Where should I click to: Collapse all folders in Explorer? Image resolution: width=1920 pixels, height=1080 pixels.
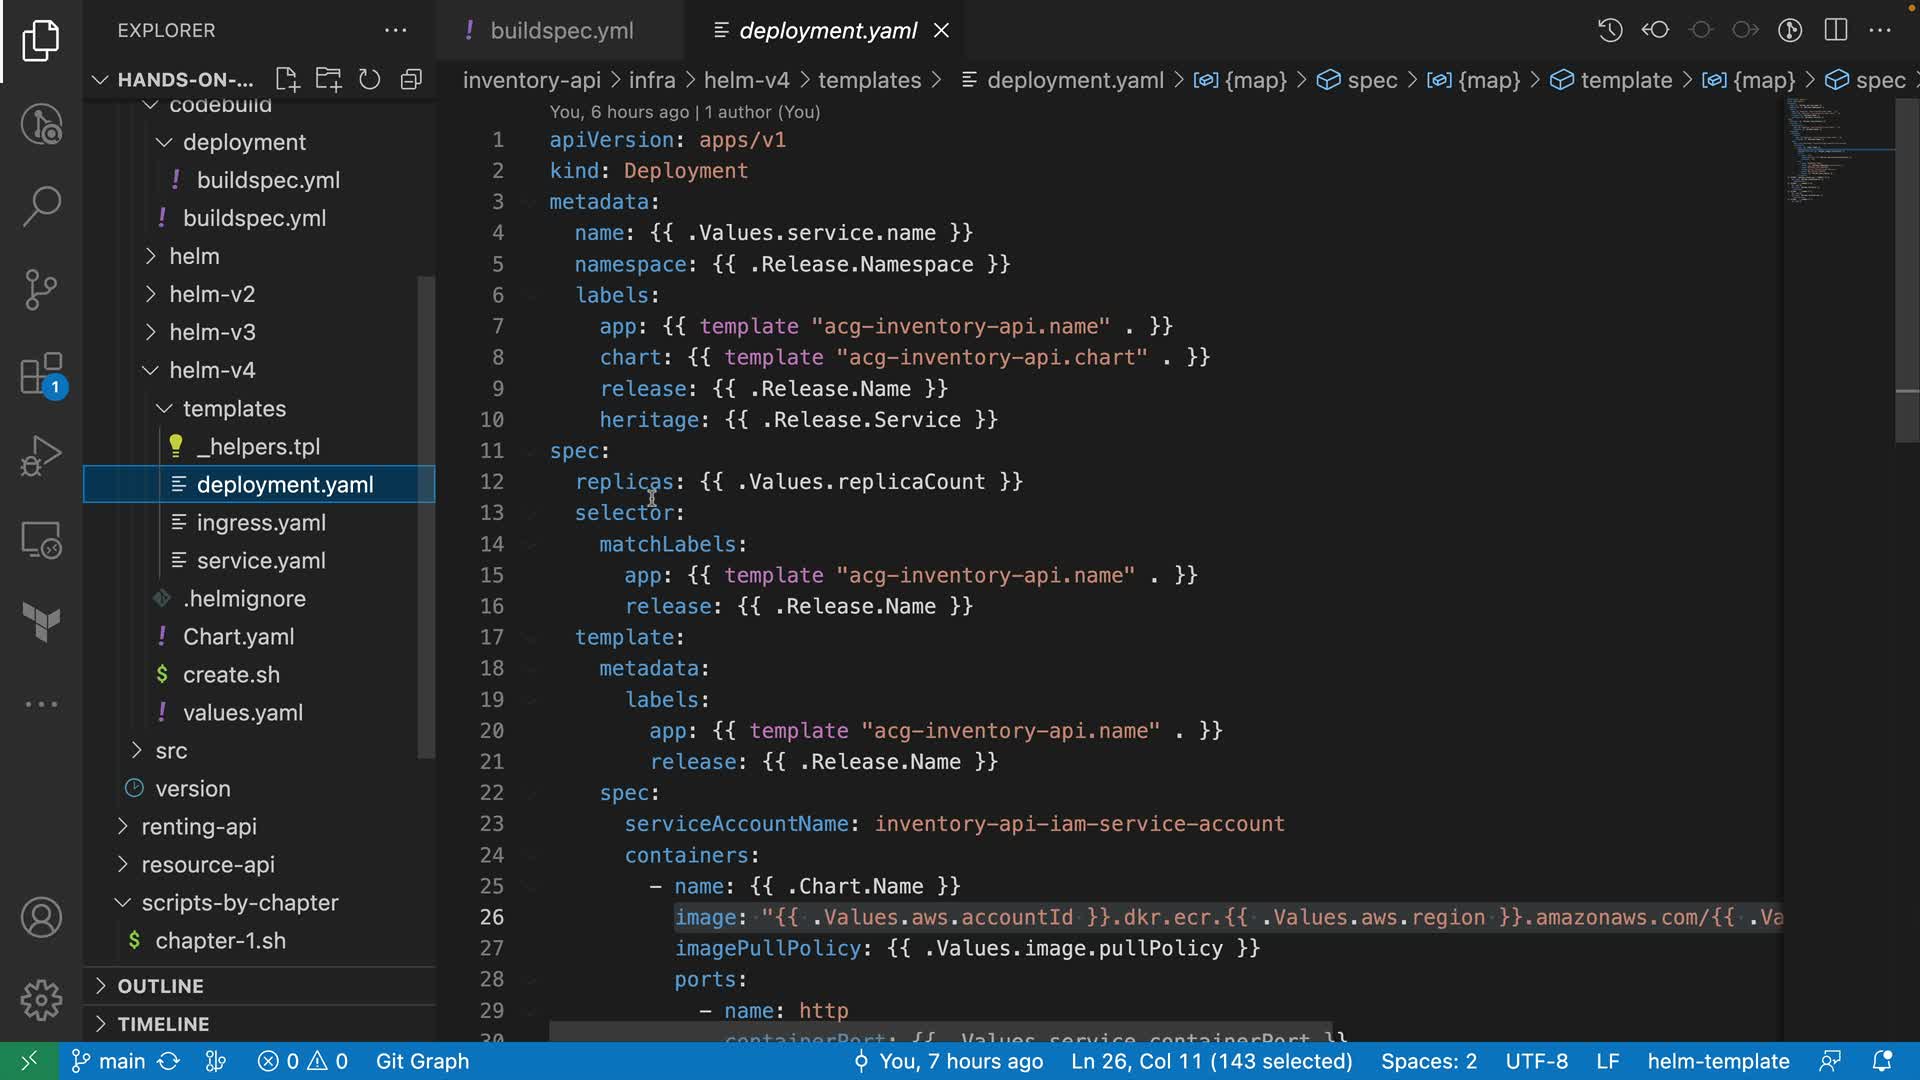tap(411, 80)
